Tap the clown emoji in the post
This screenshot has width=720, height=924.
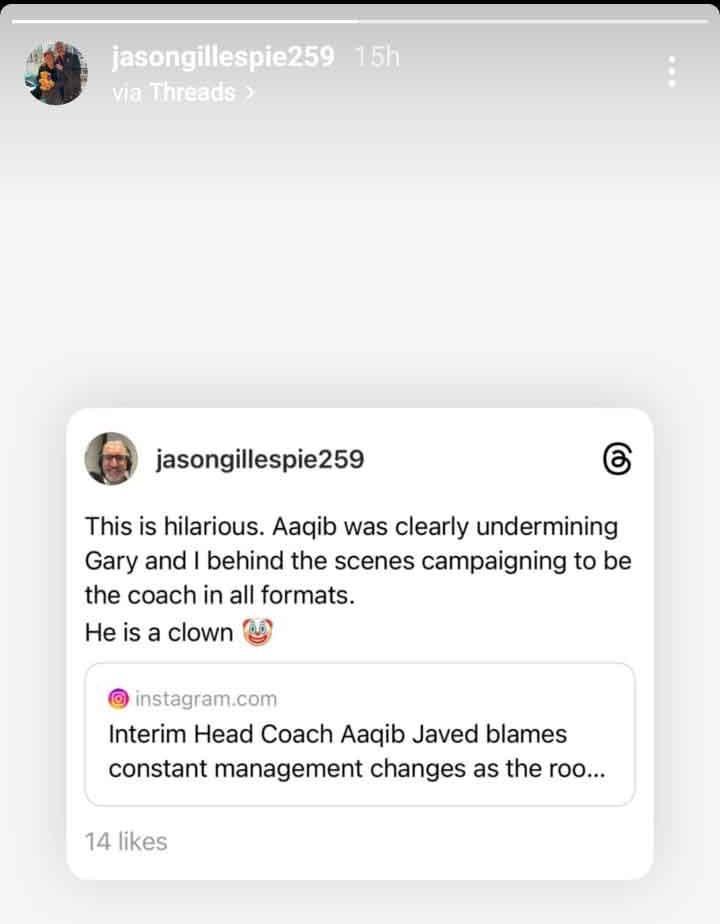pyautogui.click(x=257, y=632)
